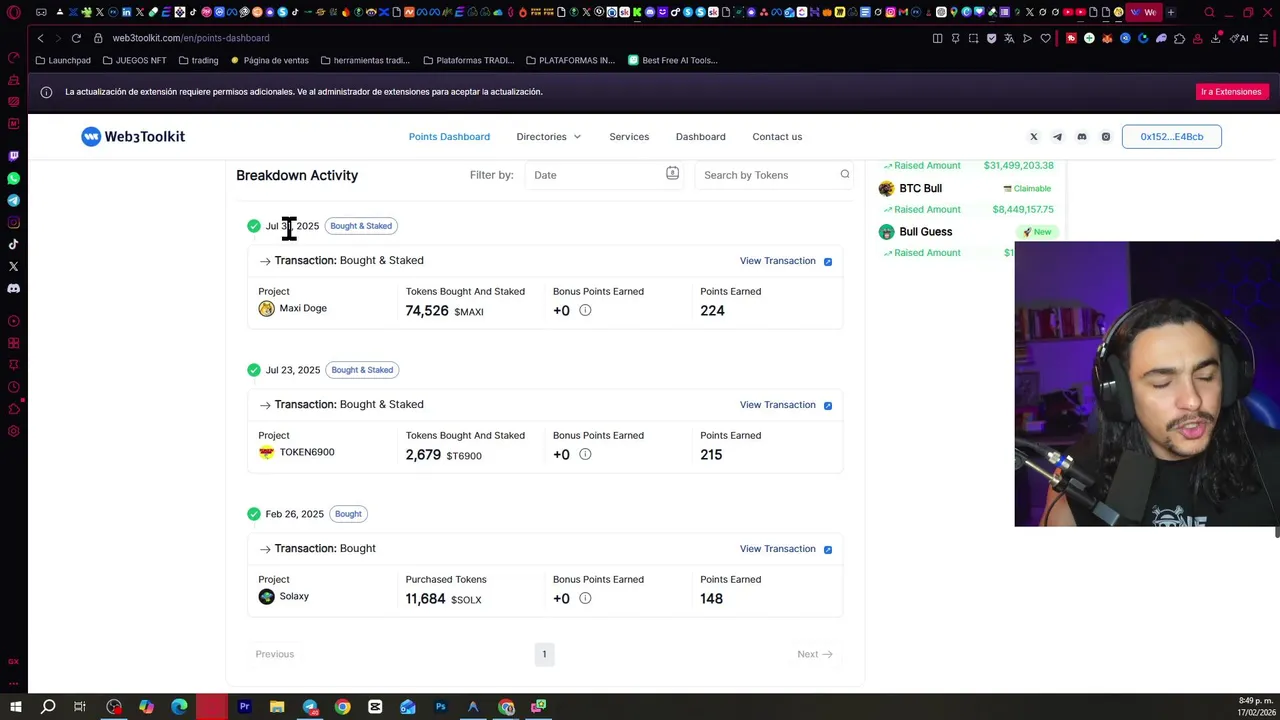Open TikTok in the Opera sidebar

click(13, 244)
